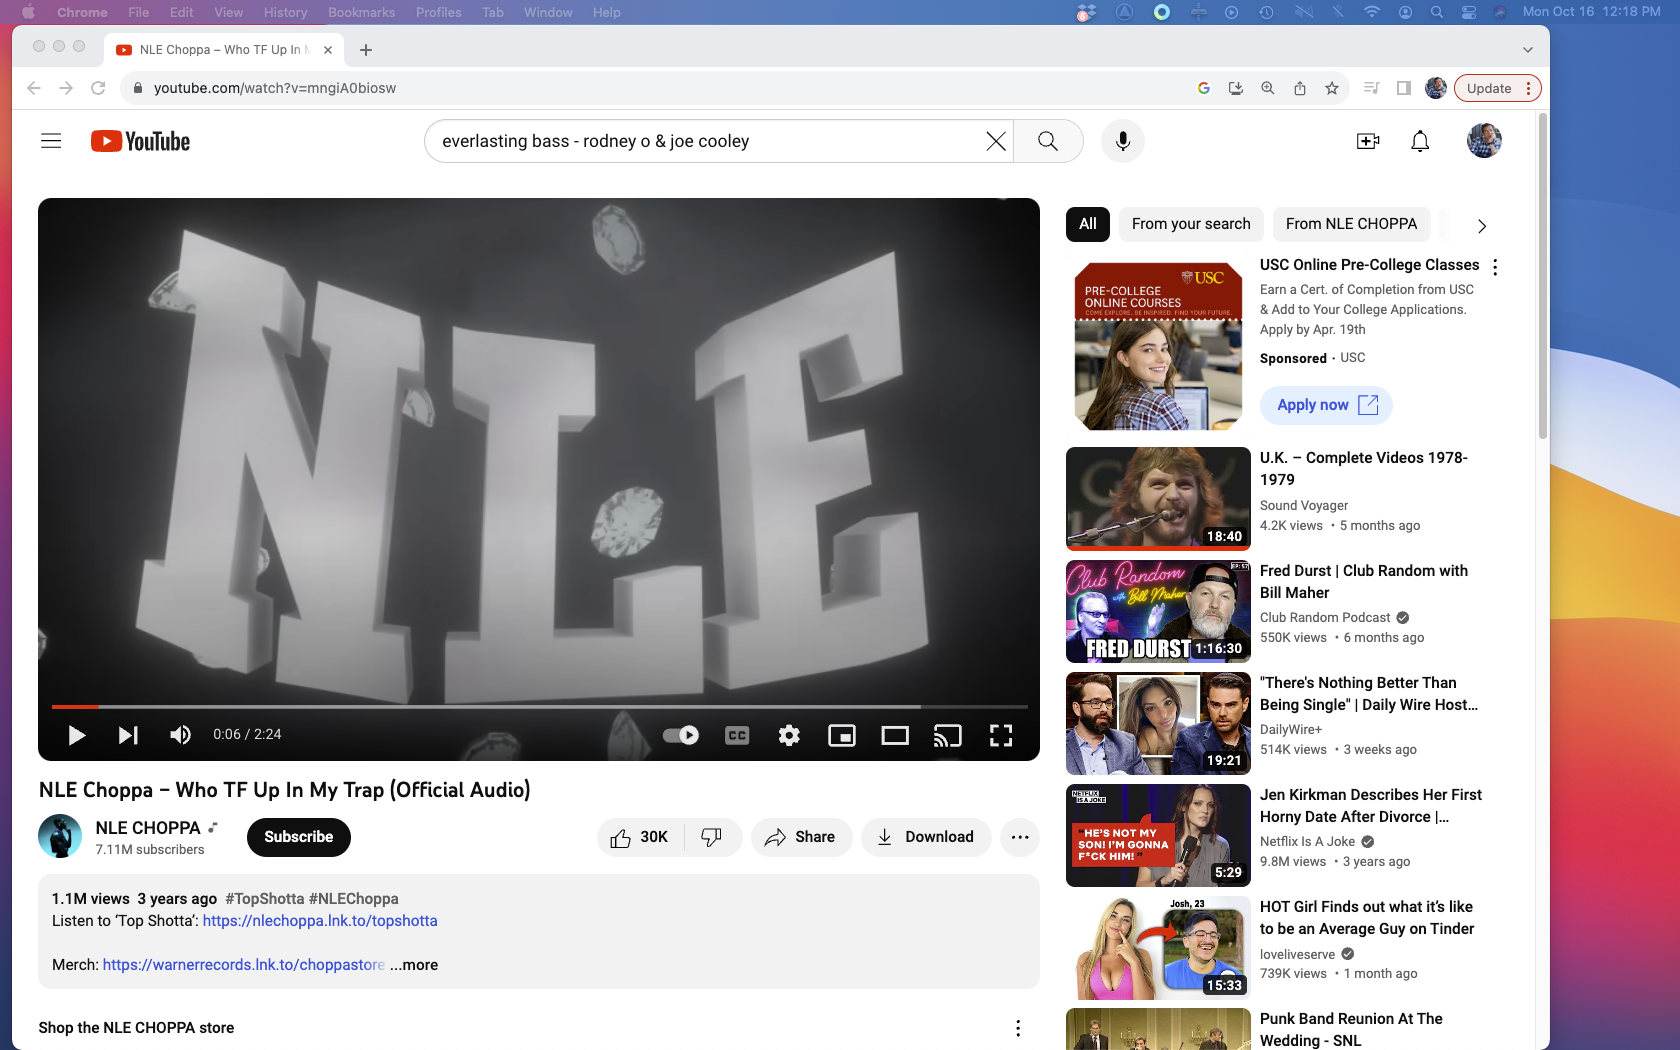Open the YouTube account avatar menu
Image resolution: width=1680 pixels, height=1050 pixels.
[x=1484, y=141]
